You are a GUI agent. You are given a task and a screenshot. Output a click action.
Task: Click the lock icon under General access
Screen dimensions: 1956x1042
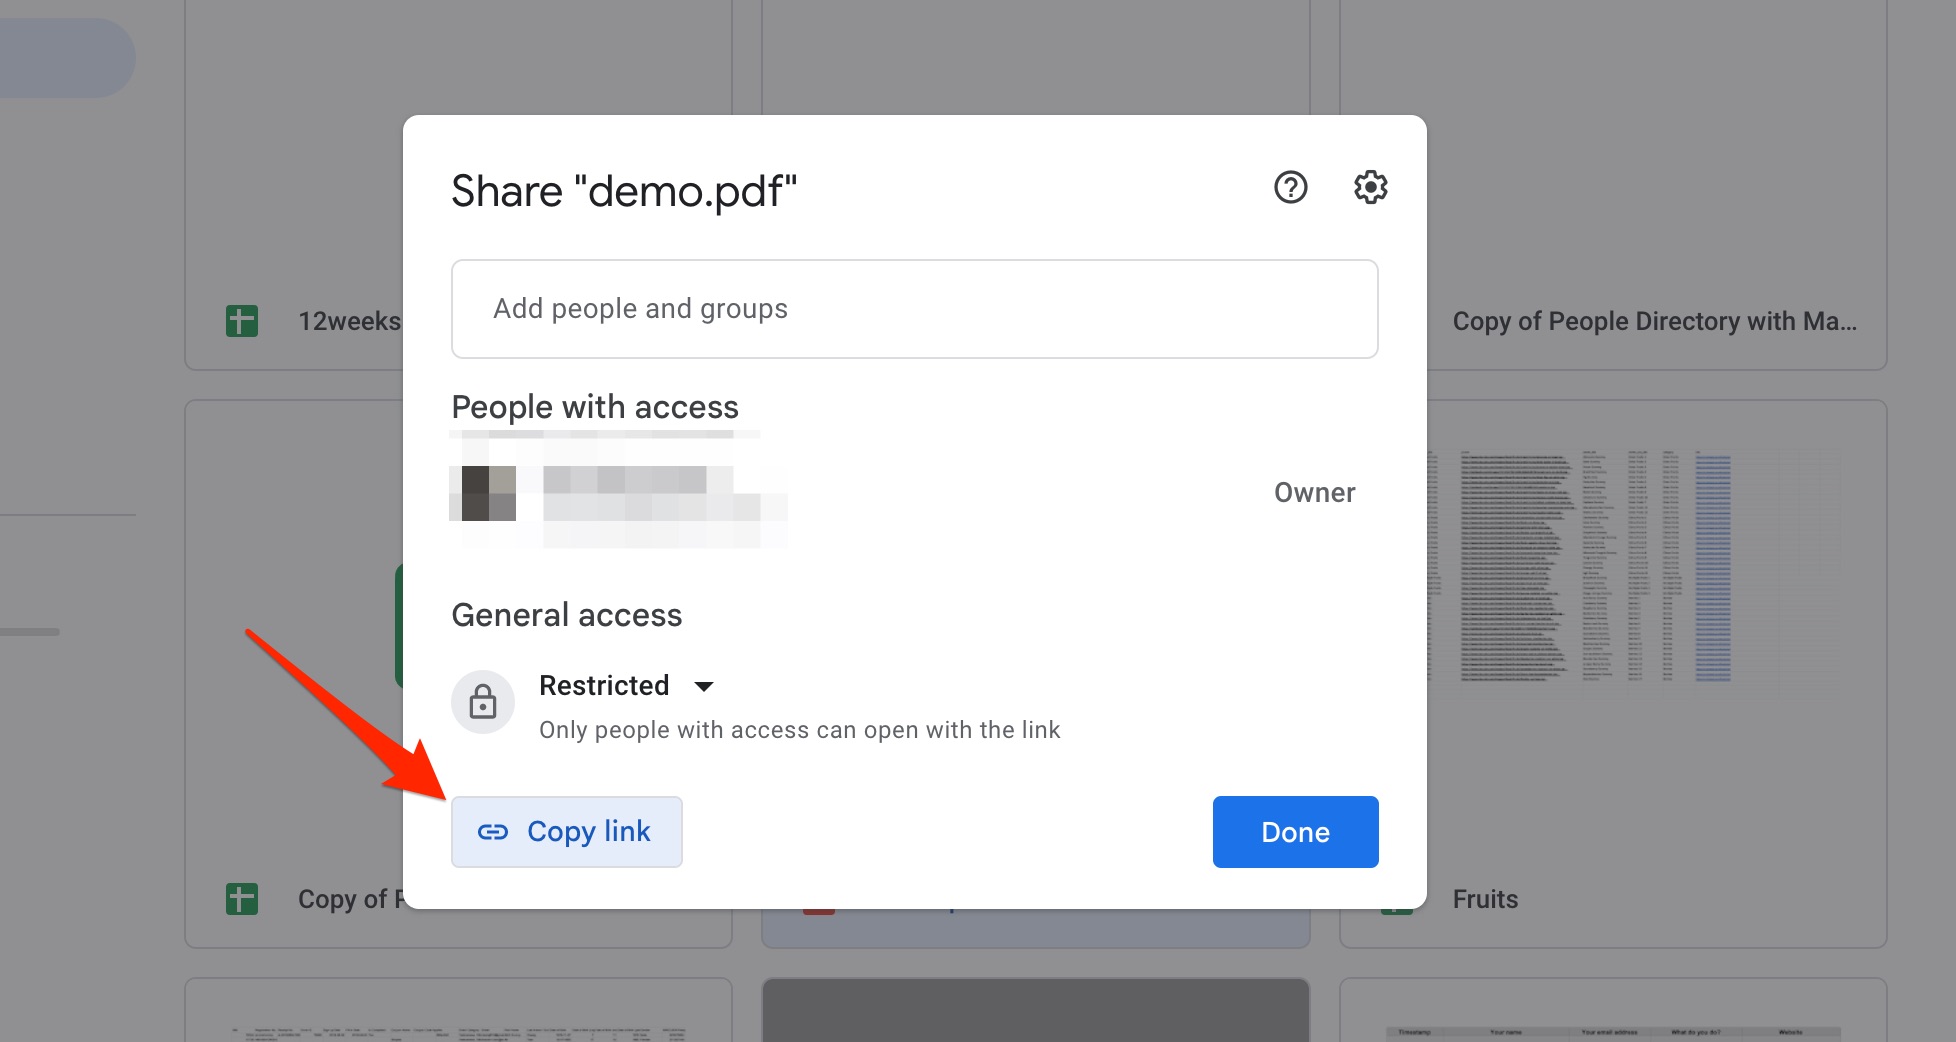click(483, 702)
